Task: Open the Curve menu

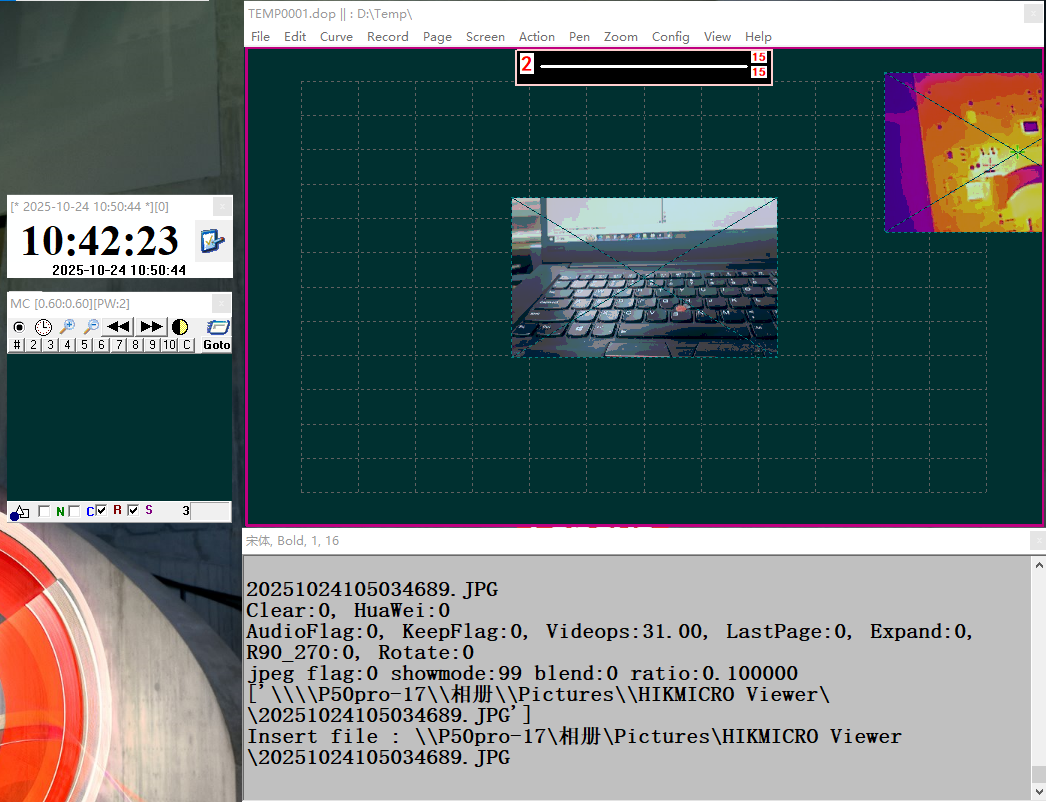Action: pos(336,37)
